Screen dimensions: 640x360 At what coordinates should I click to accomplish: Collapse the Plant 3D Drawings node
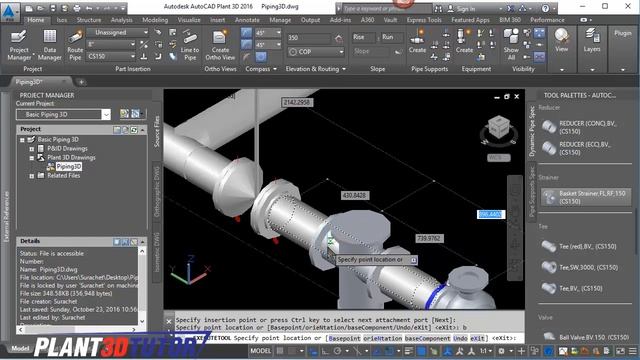(32, 158)
